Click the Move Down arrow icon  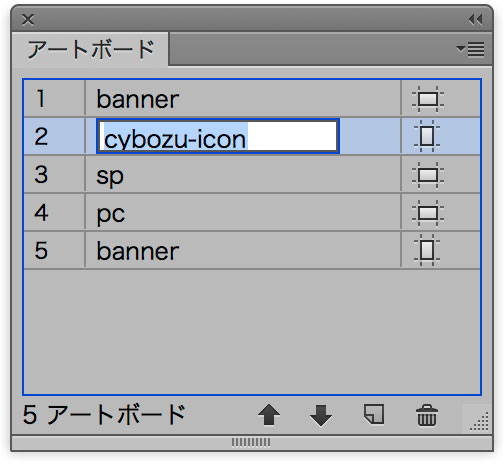tap(321, 416)
